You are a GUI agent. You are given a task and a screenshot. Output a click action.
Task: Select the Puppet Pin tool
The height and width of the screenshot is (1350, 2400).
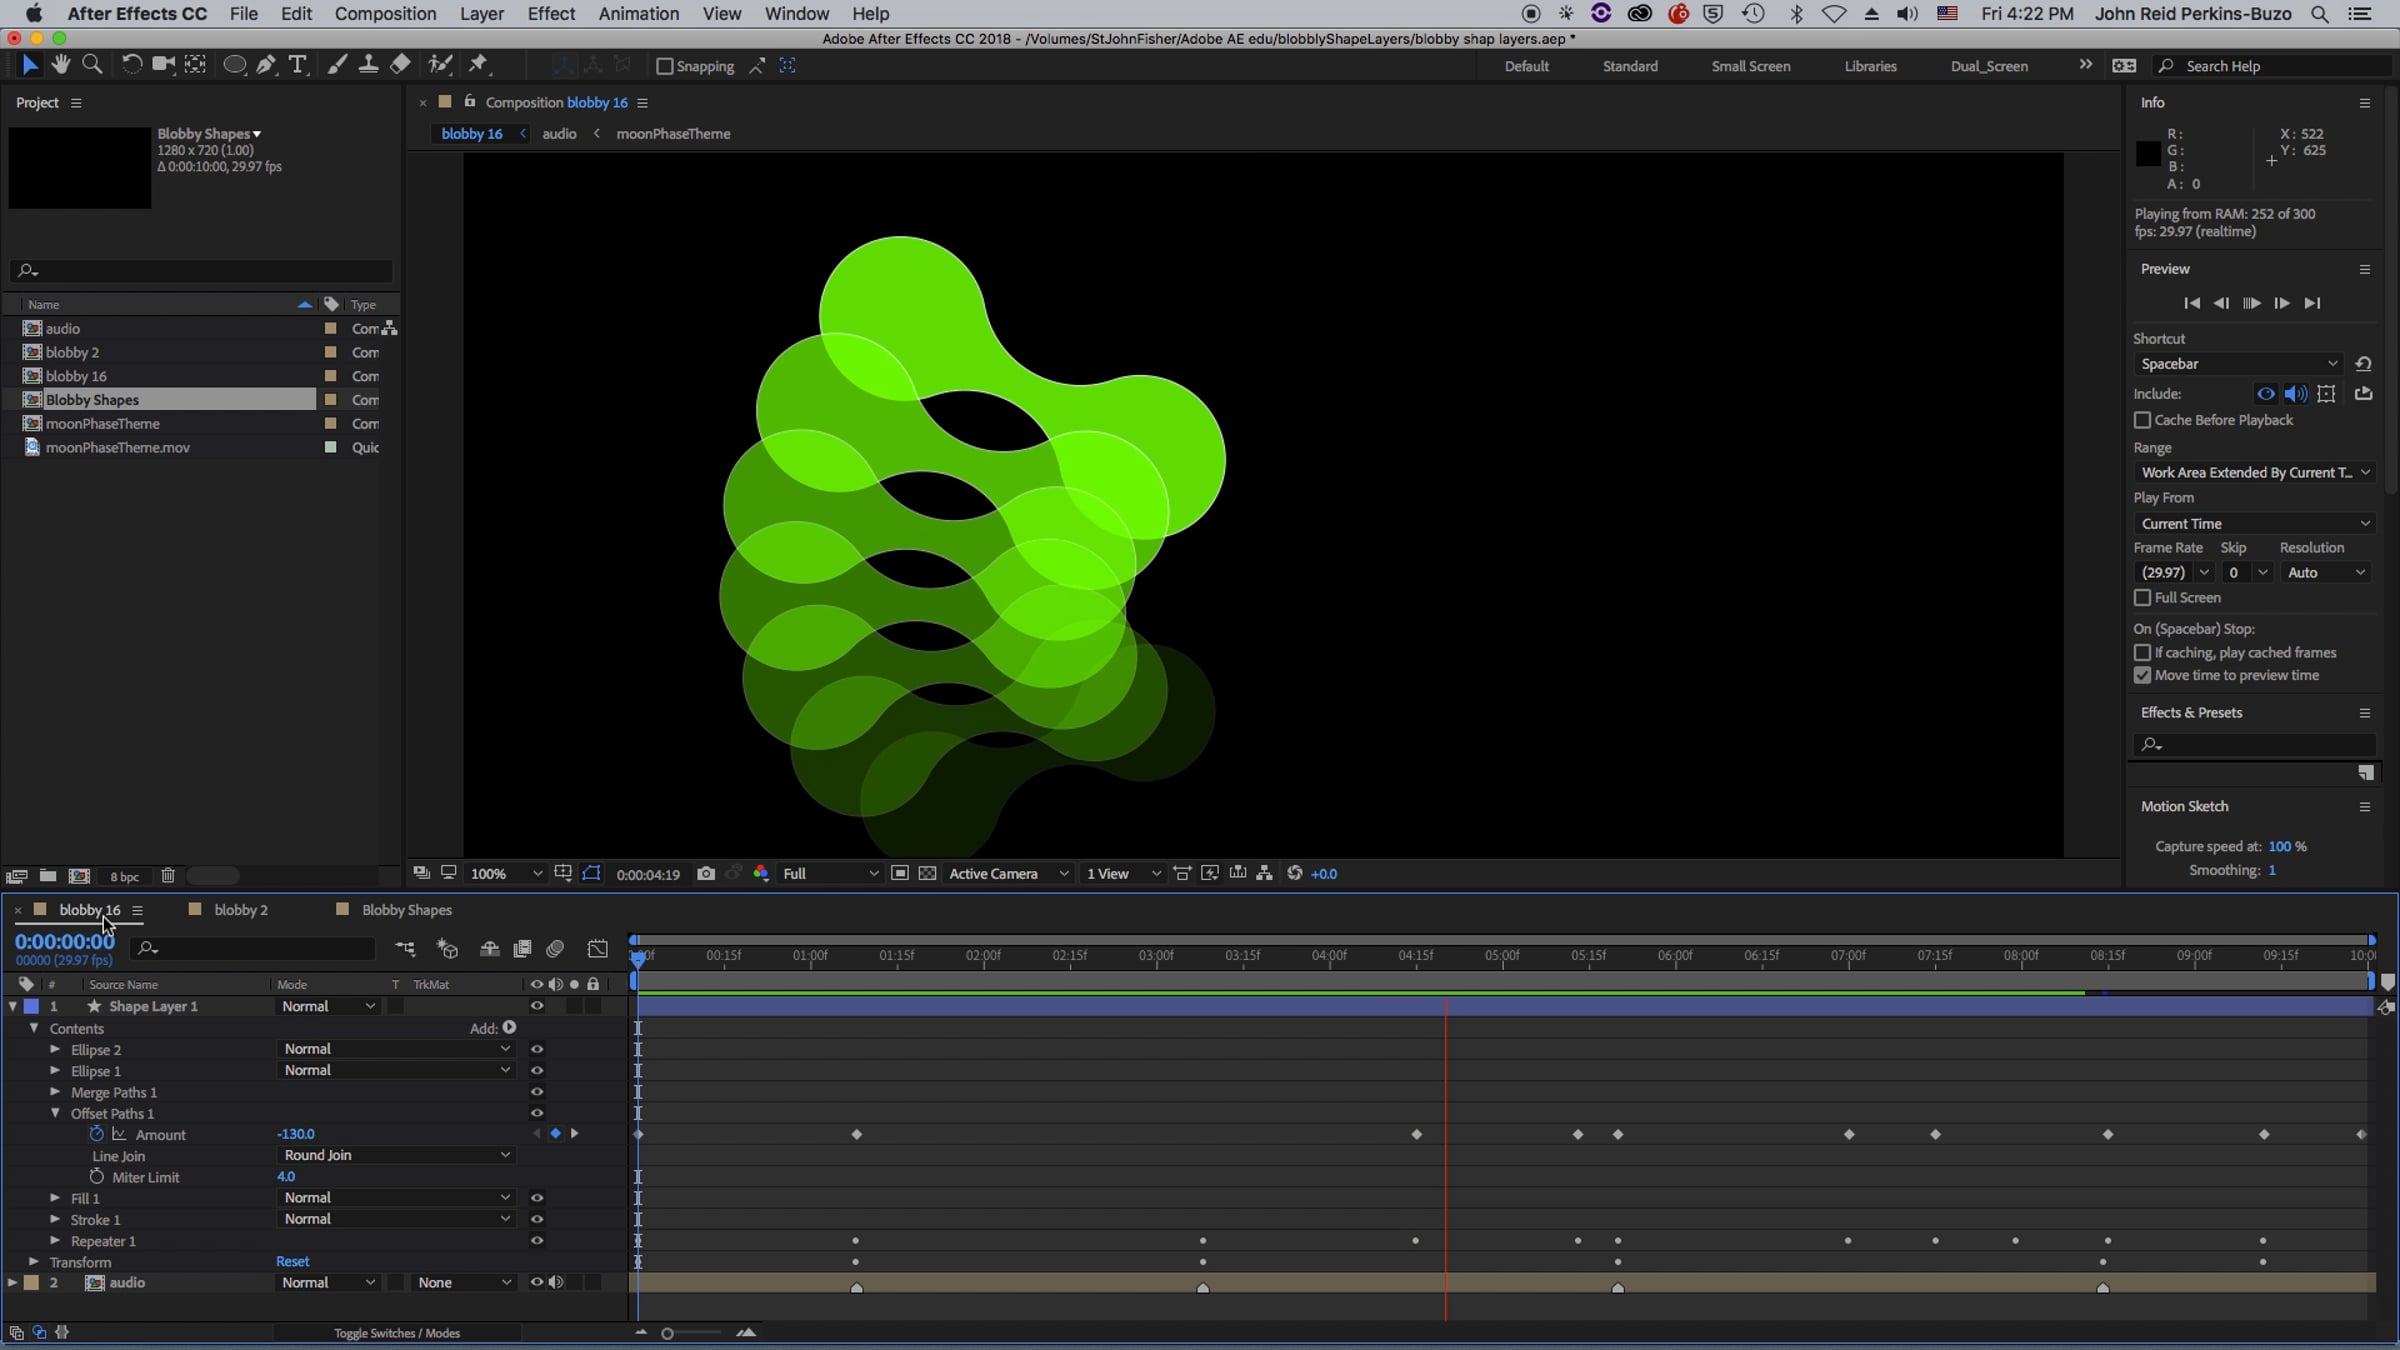coord(478,65)
